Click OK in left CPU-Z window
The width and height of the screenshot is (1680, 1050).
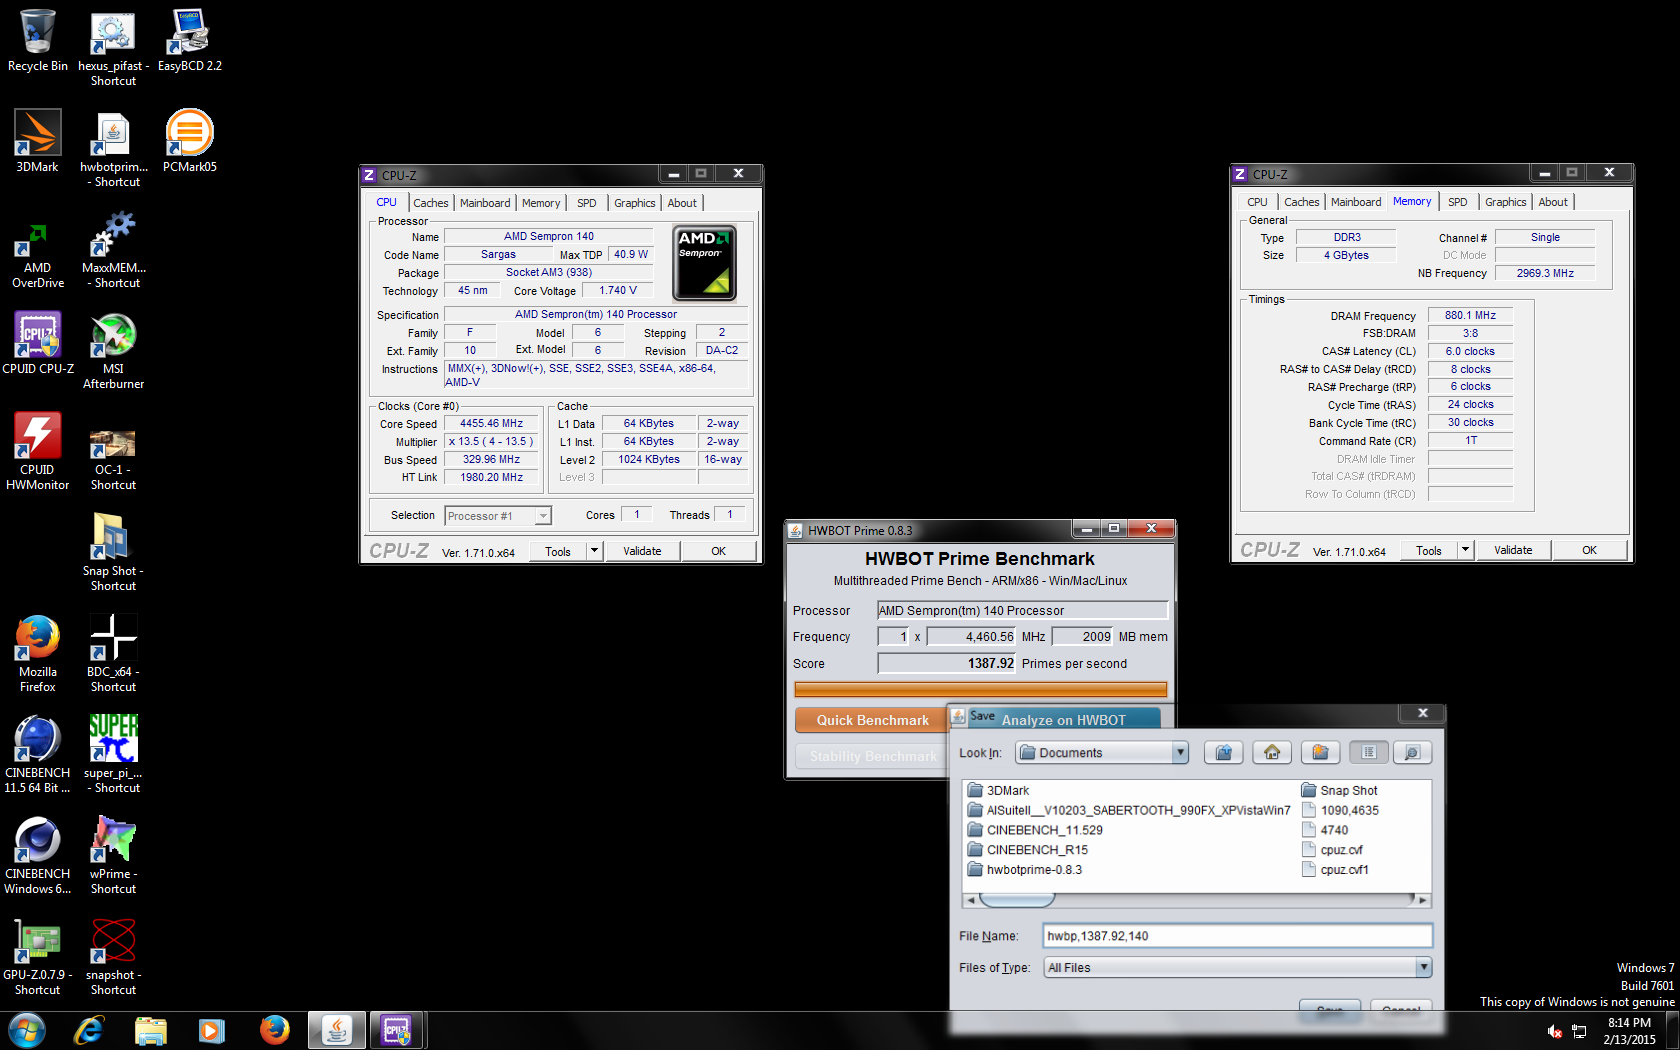coord(719,551)
